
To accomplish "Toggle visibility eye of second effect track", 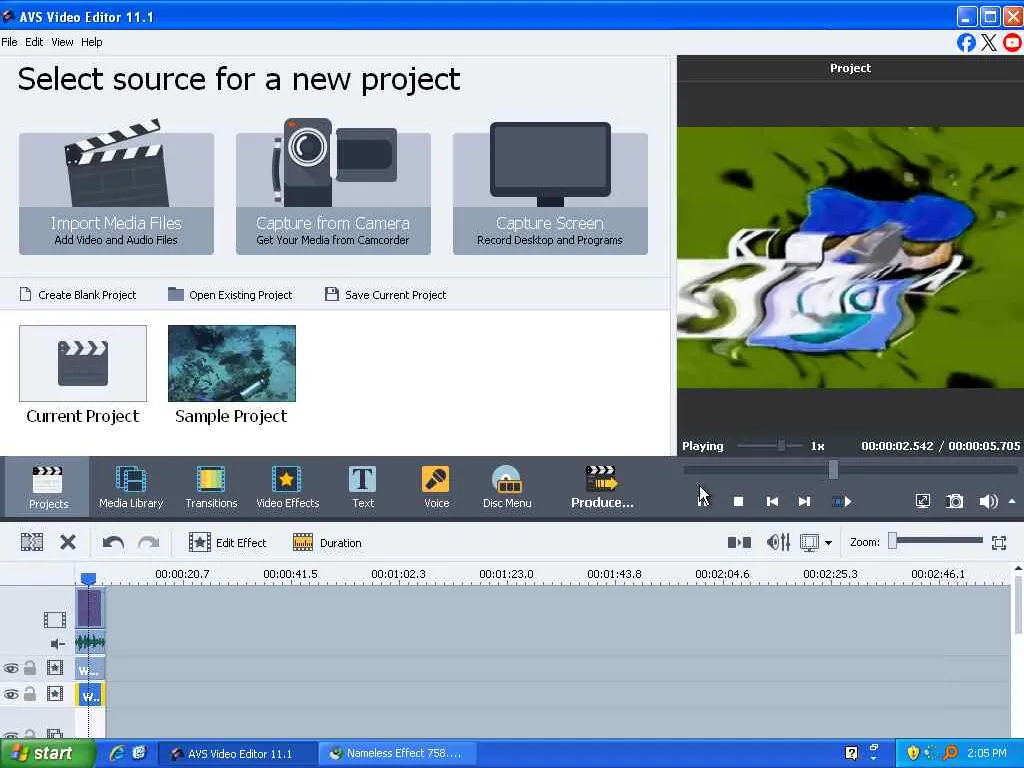I will point(10,694).
